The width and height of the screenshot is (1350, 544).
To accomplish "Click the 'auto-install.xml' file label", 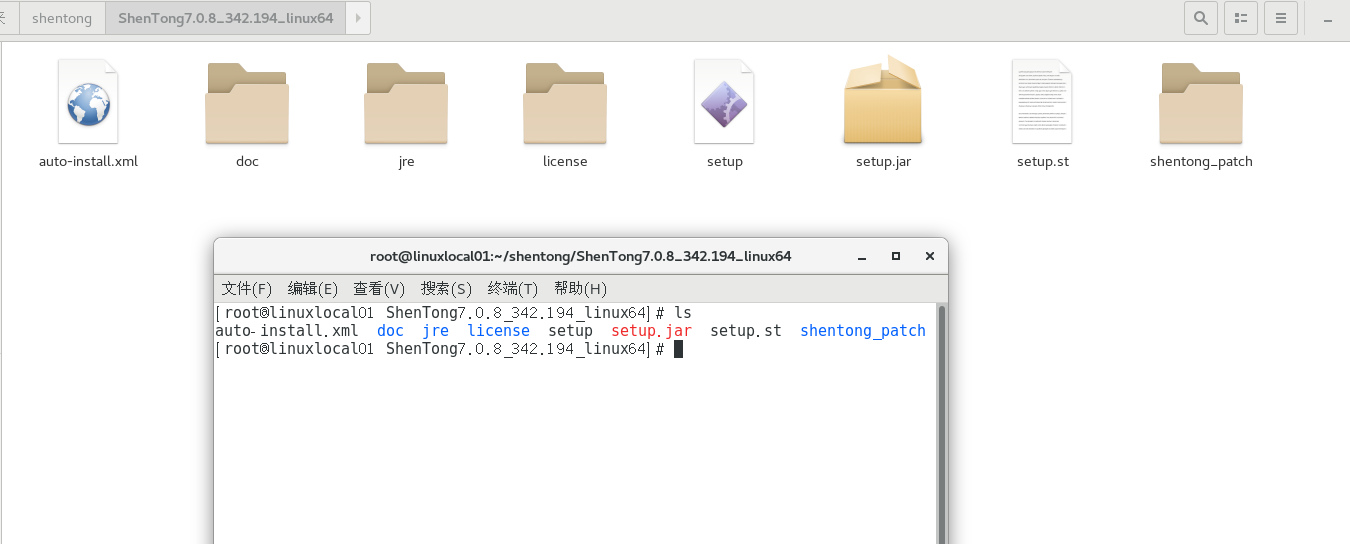I will (x=88, y=161).
